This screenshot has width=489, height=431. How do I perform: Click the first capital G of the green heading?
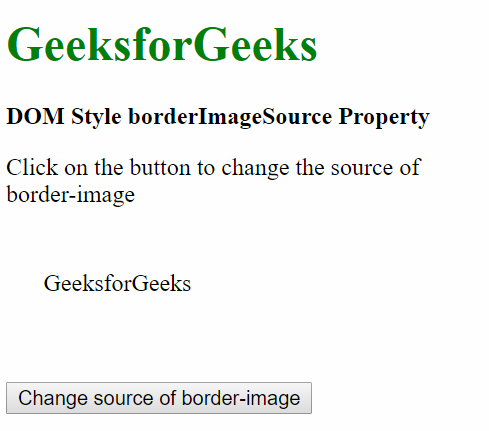point(23,45)
